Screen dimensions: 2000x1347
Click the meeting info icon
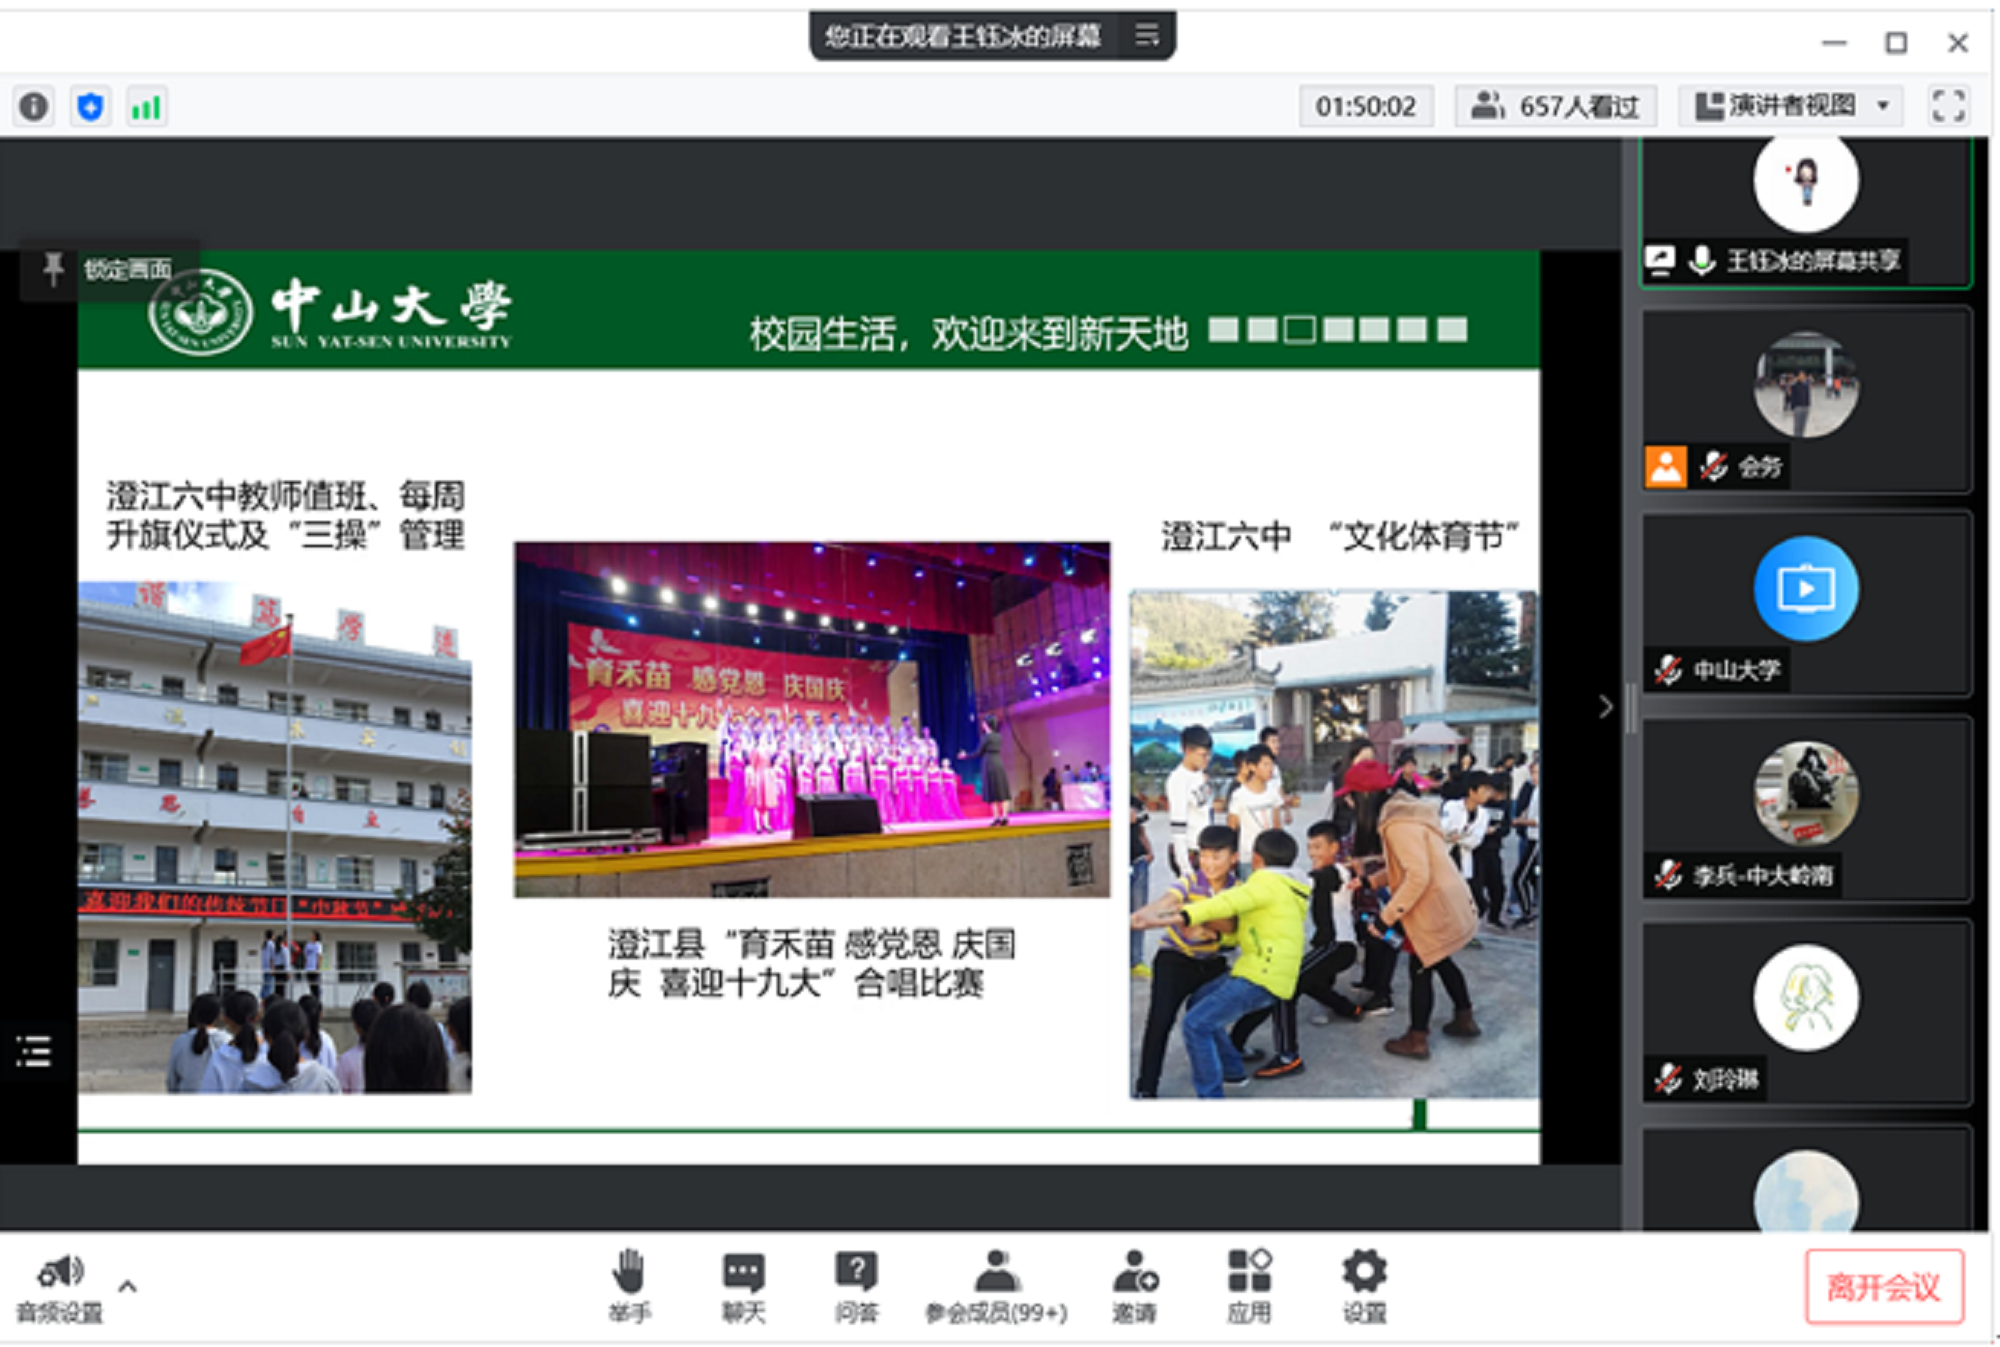(x=33, y=106)
